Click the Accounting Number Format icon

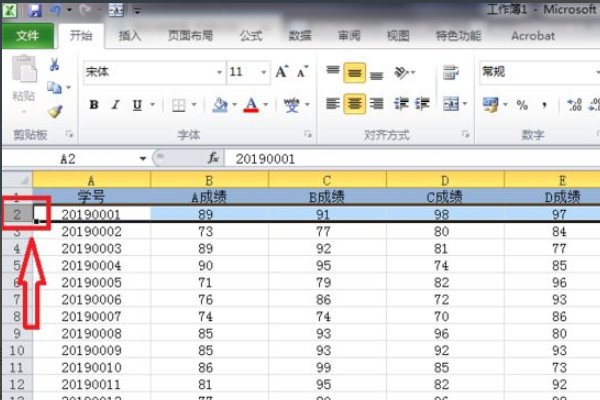click(x=491, y=104)
